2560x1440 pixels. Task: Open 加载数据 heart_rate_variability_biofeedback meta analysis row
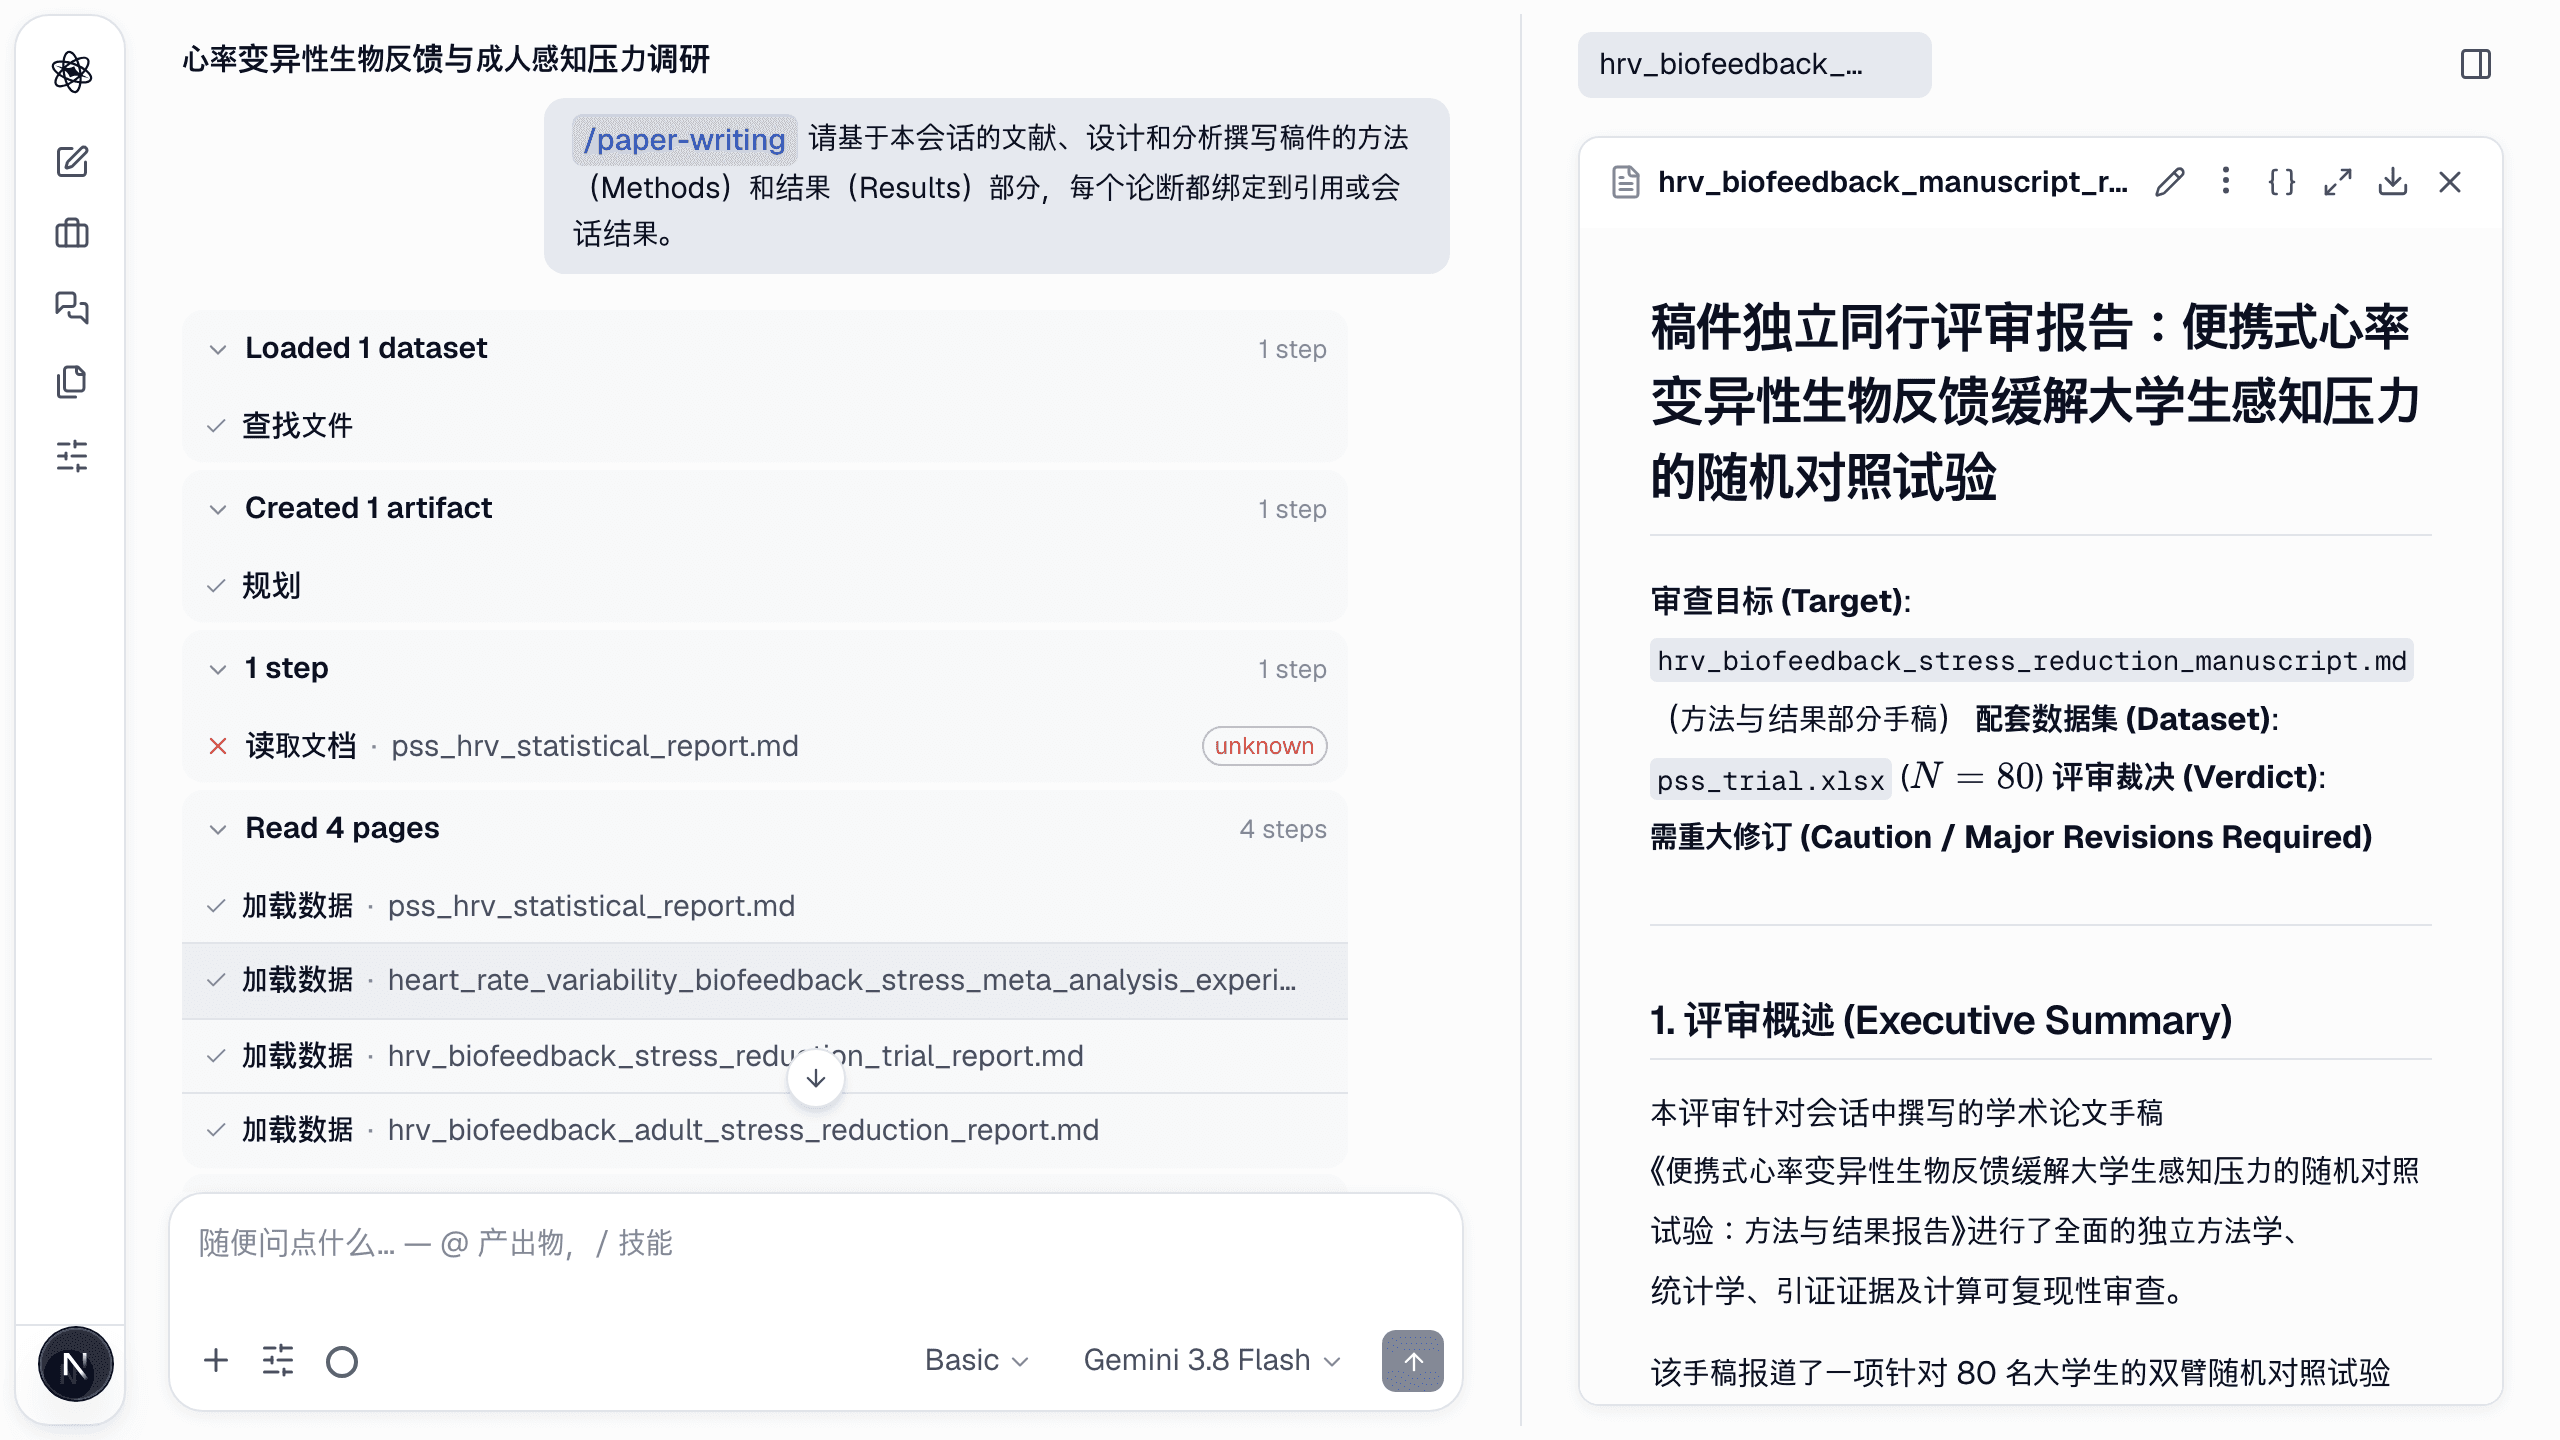(765, 980)
